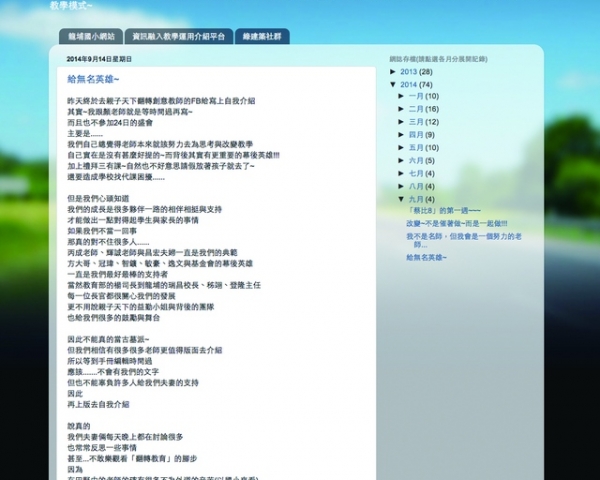Open the post title 給無名英雄~
The height and width of the screenshot is (480, 600).
pyautogui.click(x=93, y=79)
